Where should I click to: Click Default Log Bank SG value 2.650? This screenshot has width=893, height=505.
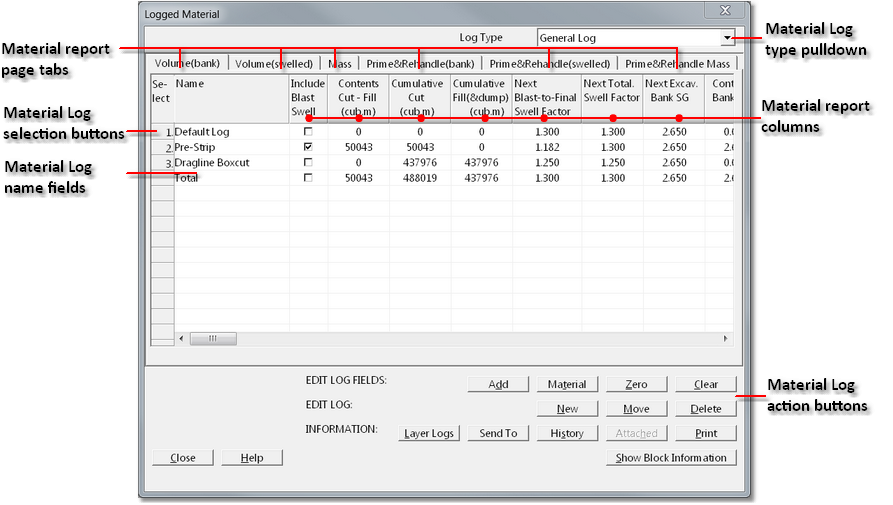(674, 132)
